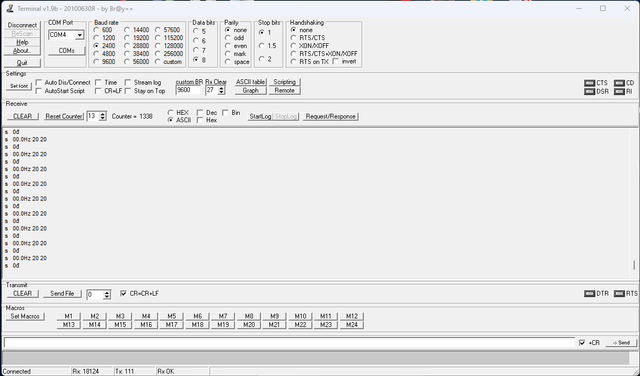The image size is (640, 376).
Task: Toggle the RI indicator light
Action: 619,91
